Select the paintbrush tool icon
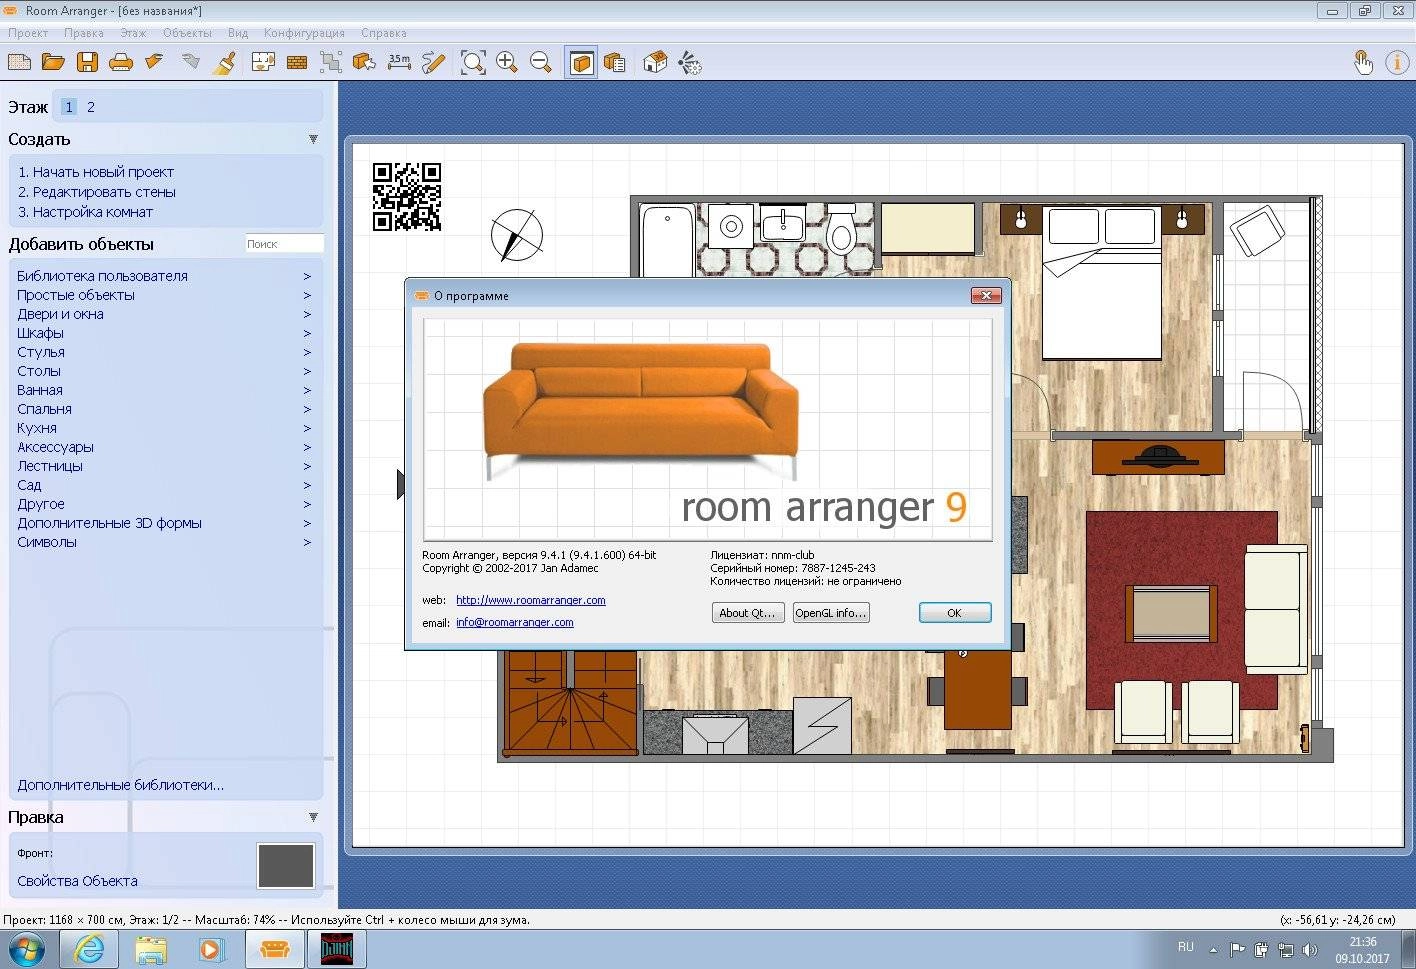The width and height of the screenshot is (1416, 969). pyautogui.click(x=225, y=62)
